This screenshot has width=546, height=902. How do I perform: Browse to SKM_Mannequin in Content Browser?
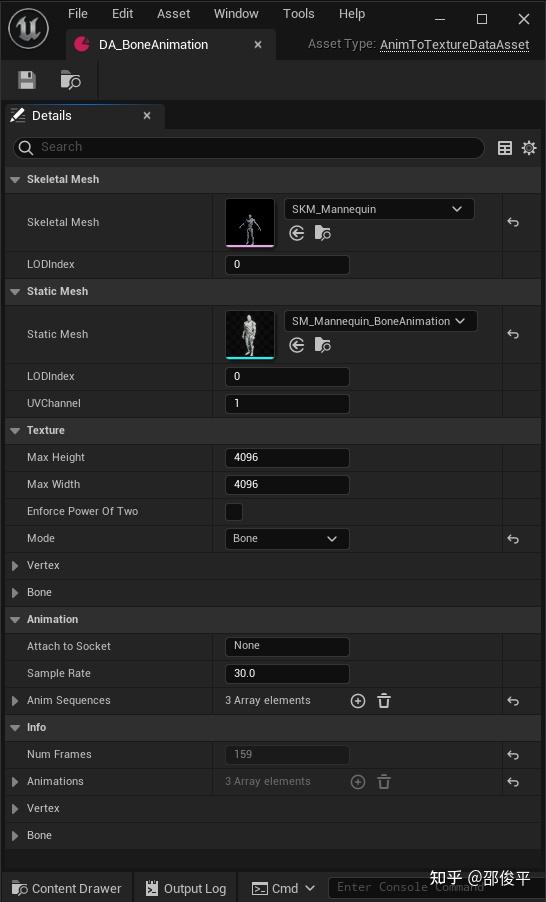pos(323,233)
